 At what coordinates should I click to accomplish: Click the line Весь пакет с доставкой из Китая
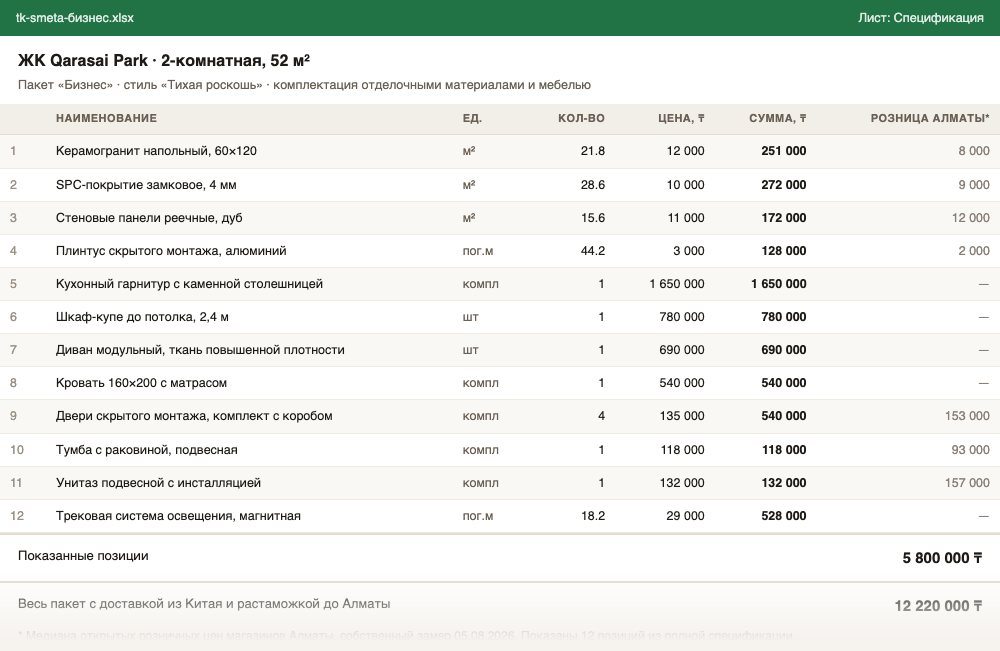tap(204, 604)
